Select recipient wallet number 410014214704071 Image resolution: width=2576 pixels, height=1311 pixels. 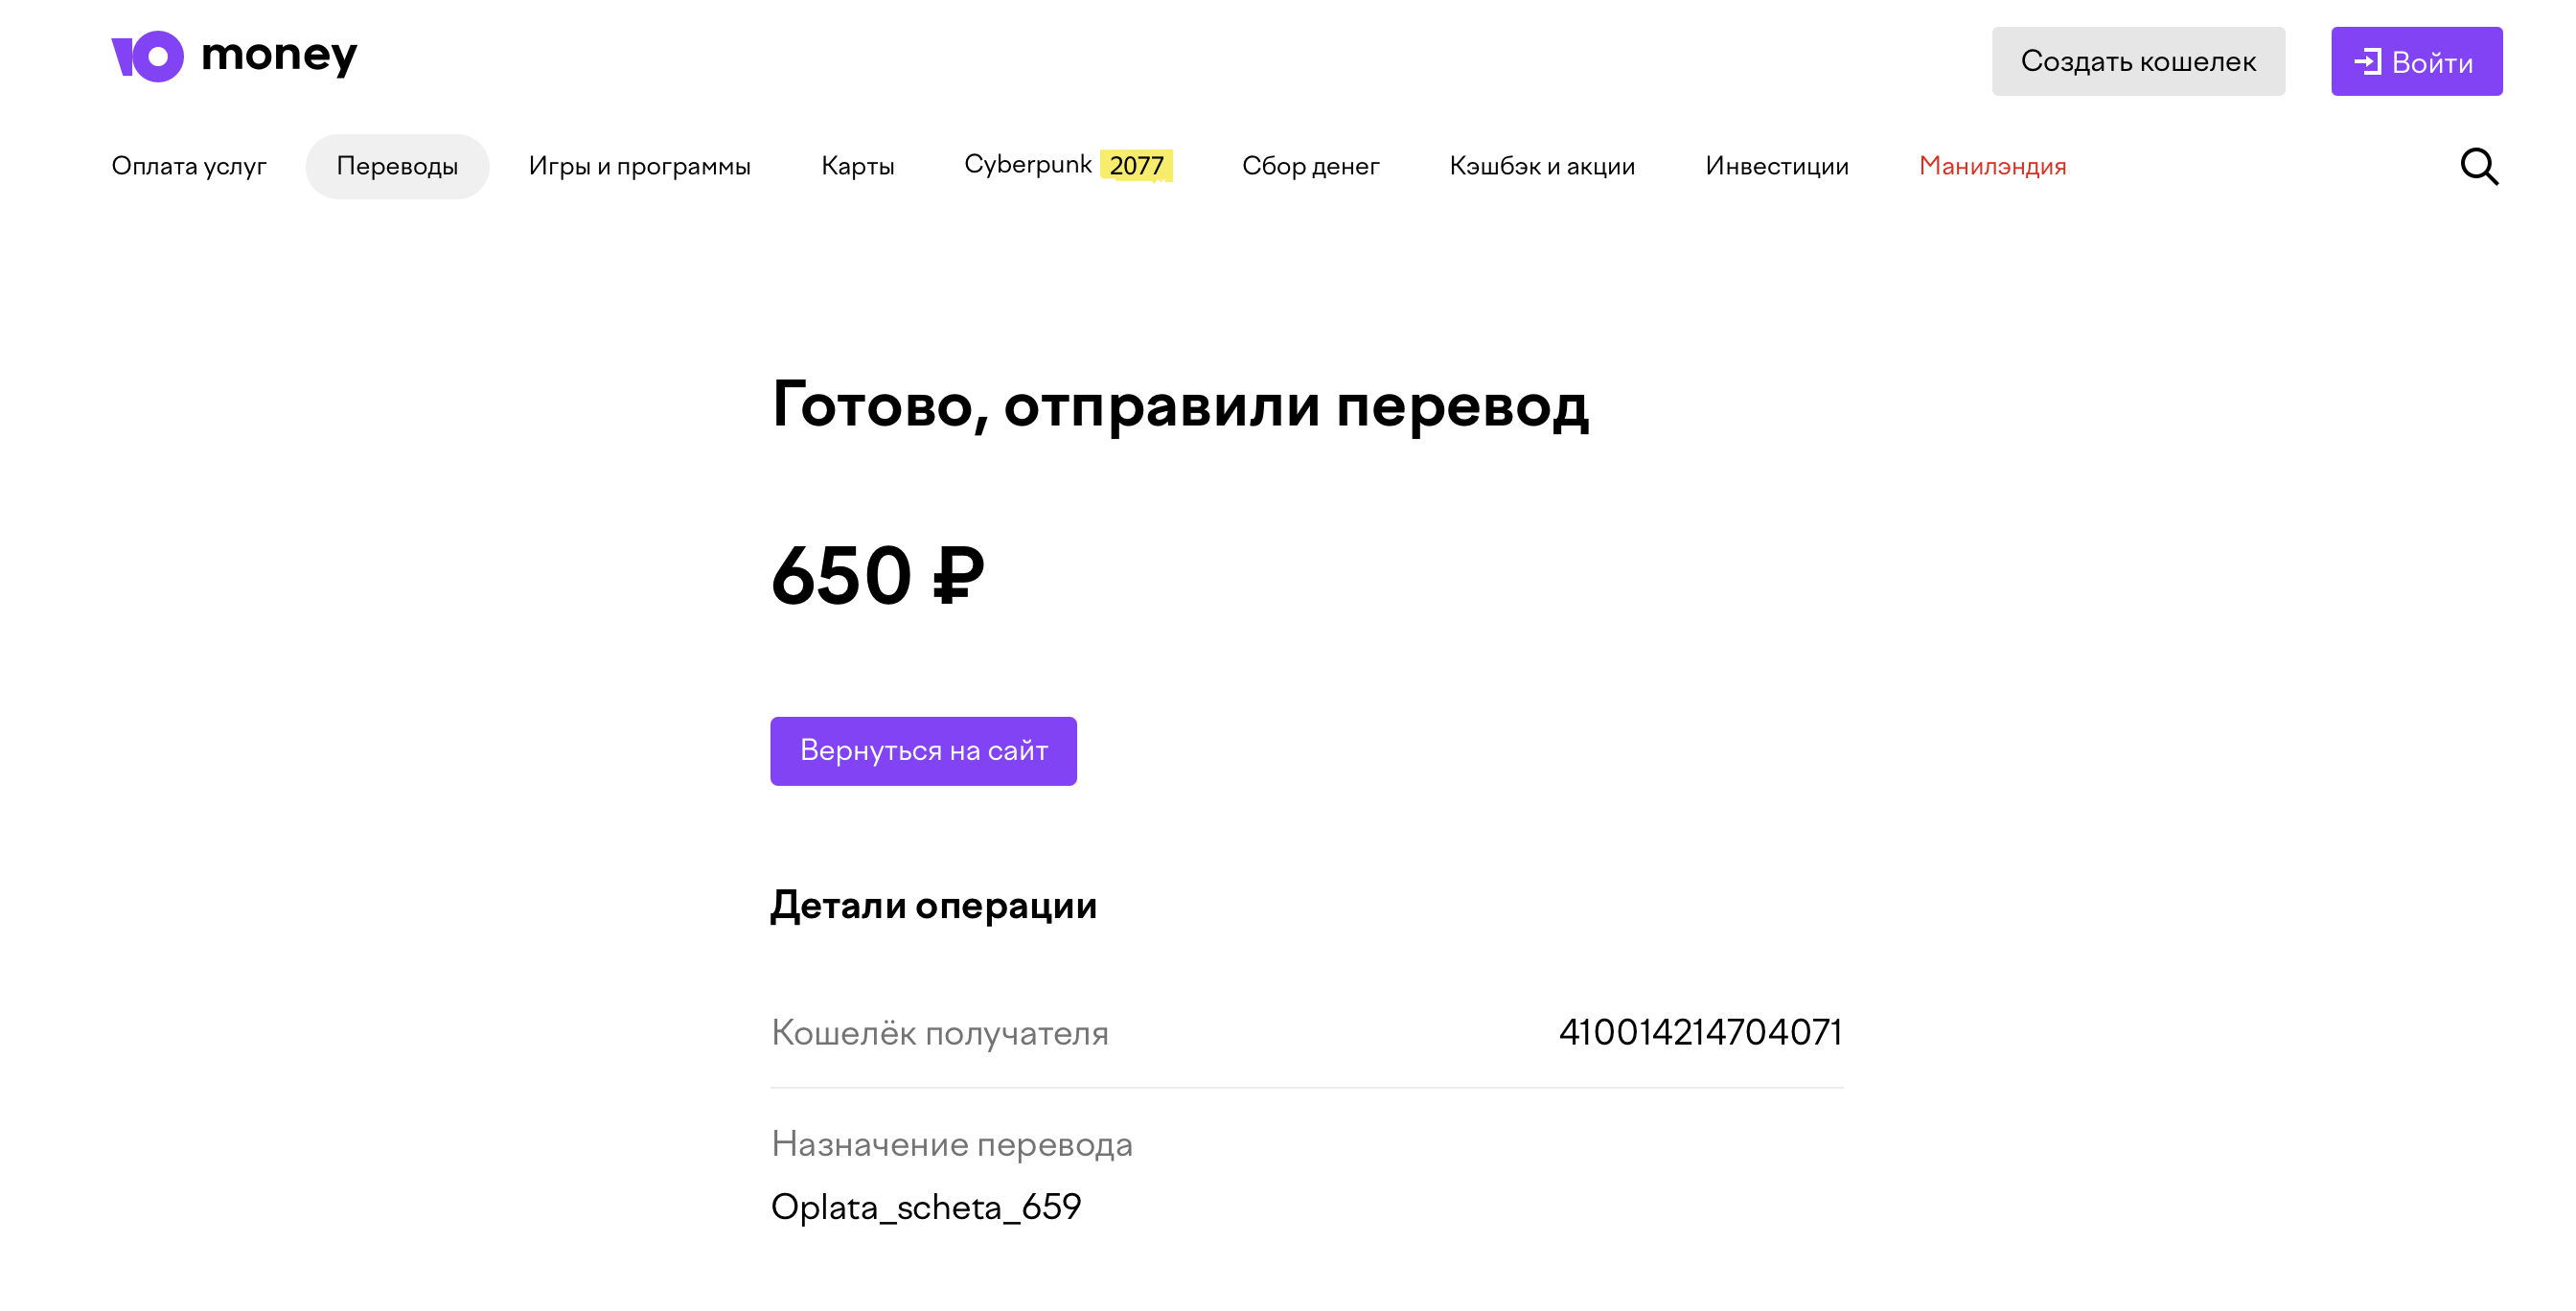point(1700,1032)
